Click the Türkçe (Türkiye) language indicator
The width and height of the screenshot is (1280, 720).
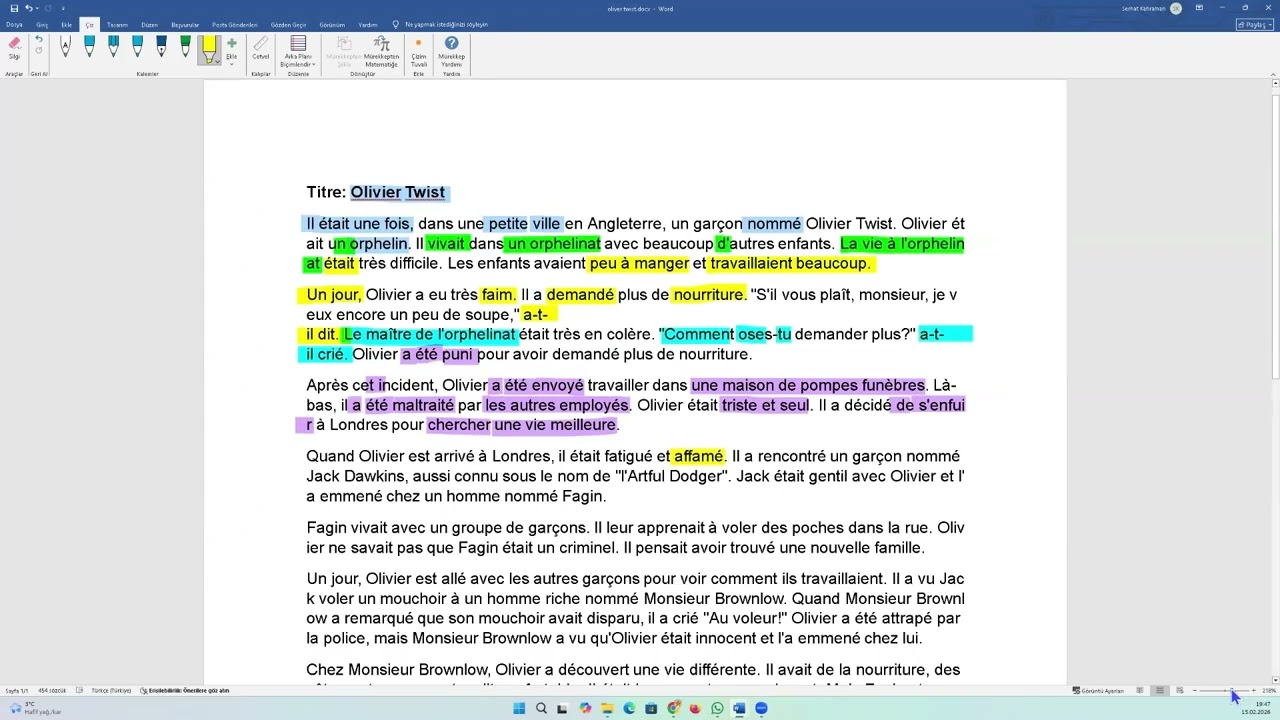[111, 690]
